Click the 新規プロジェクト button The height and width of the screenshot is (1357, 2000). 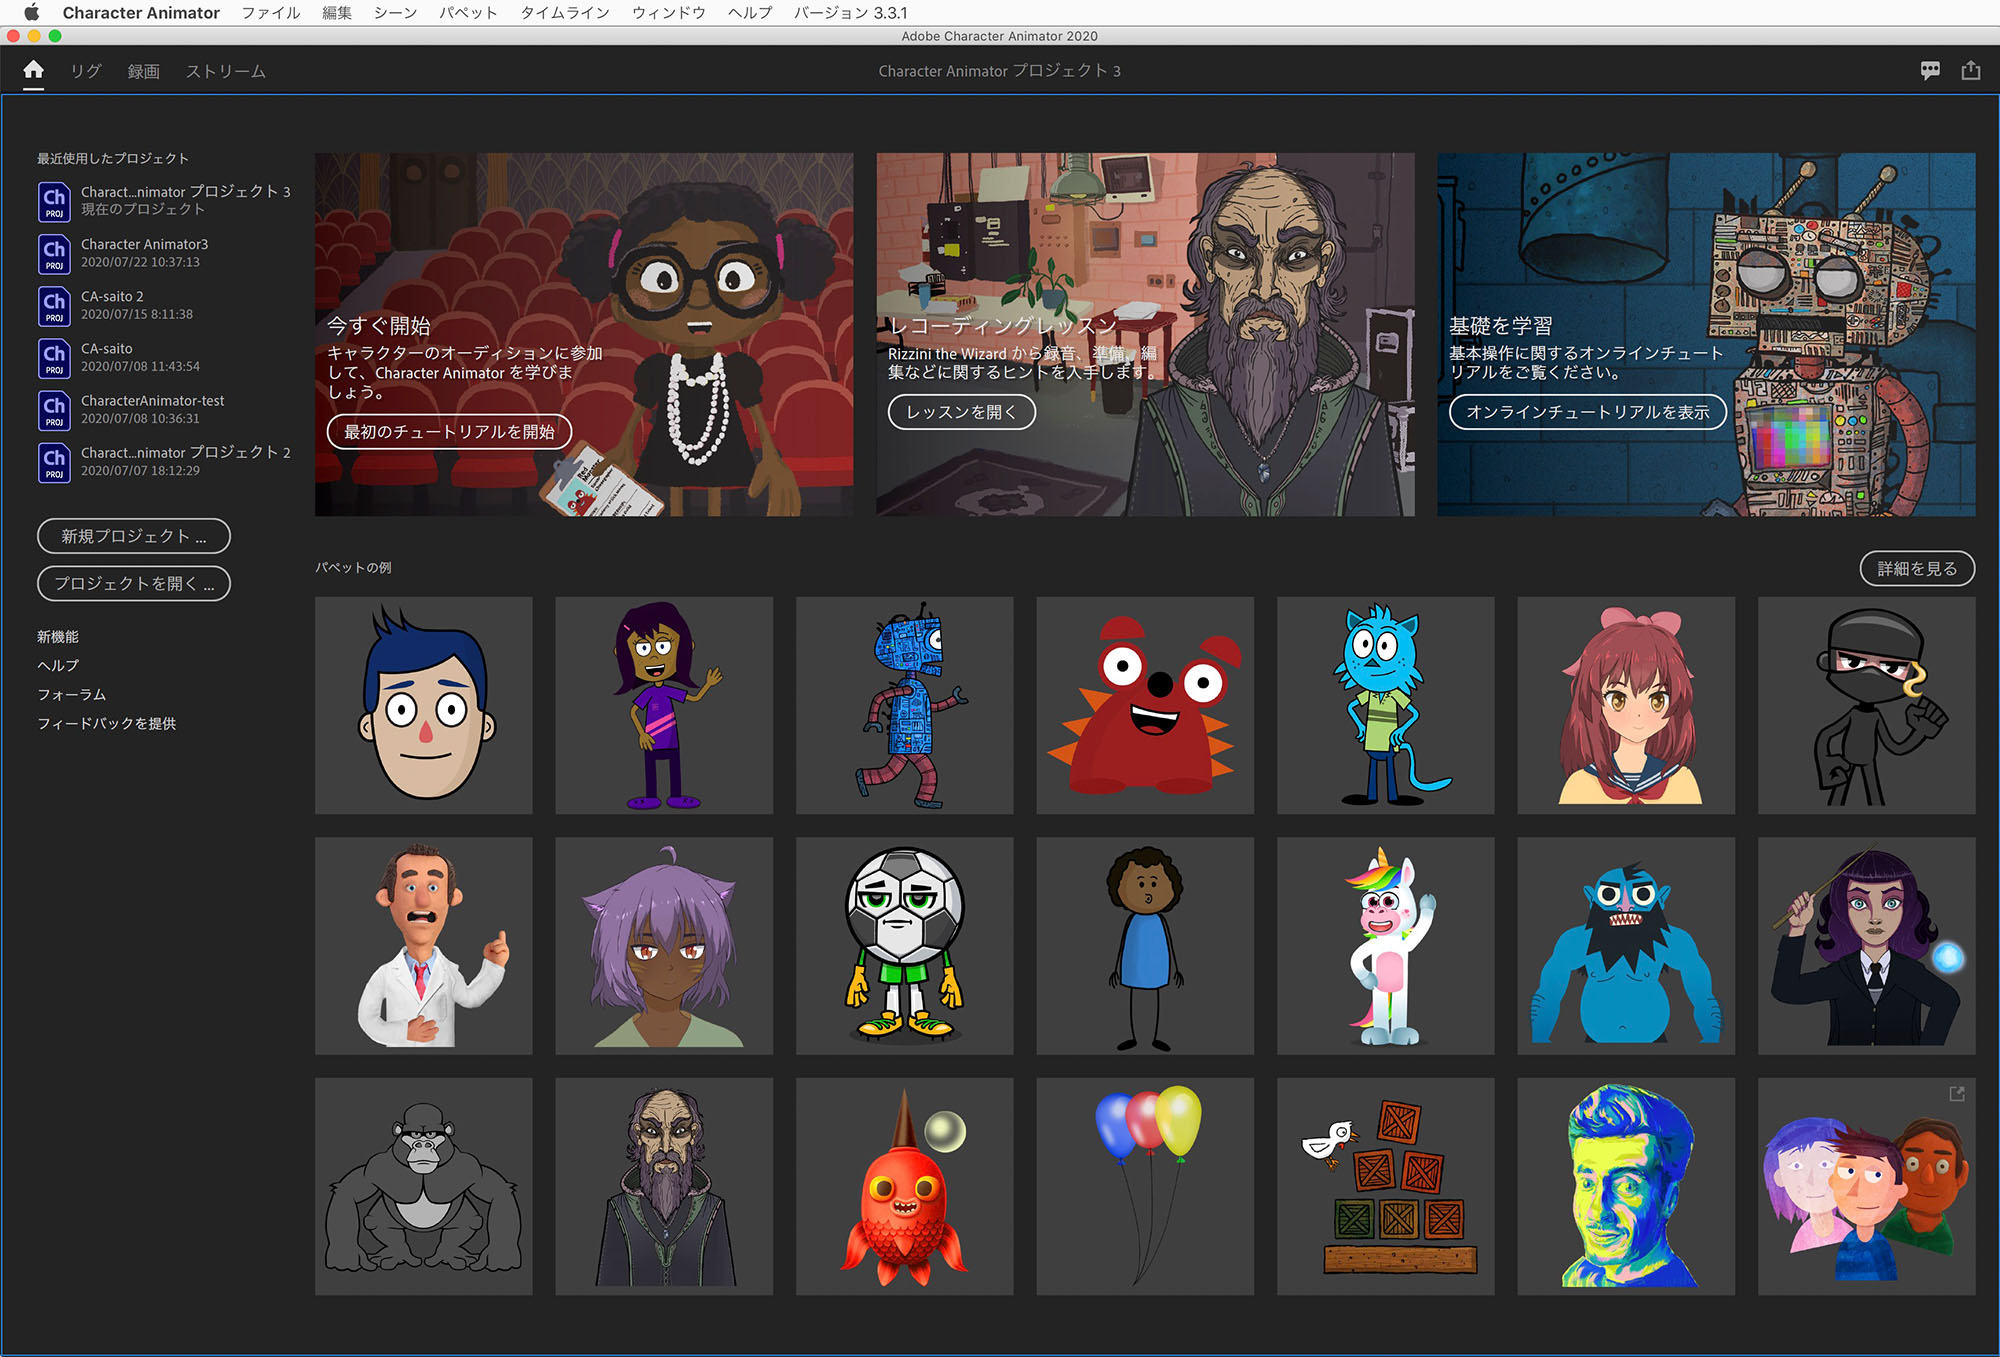click(134, 536)
